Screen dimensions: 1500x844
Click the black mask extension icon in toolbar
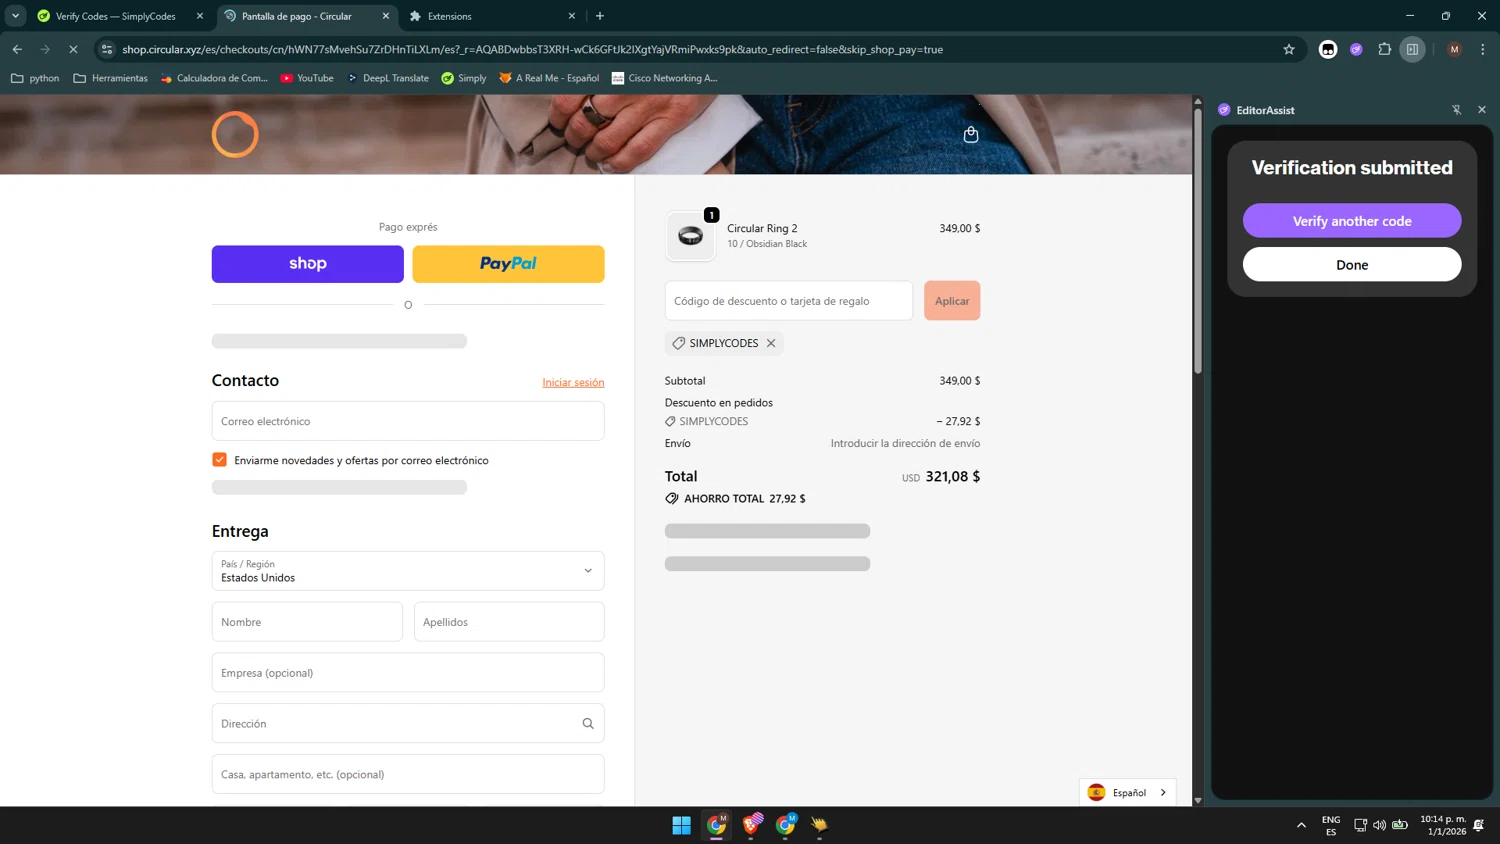click(x=1328, y=49)
